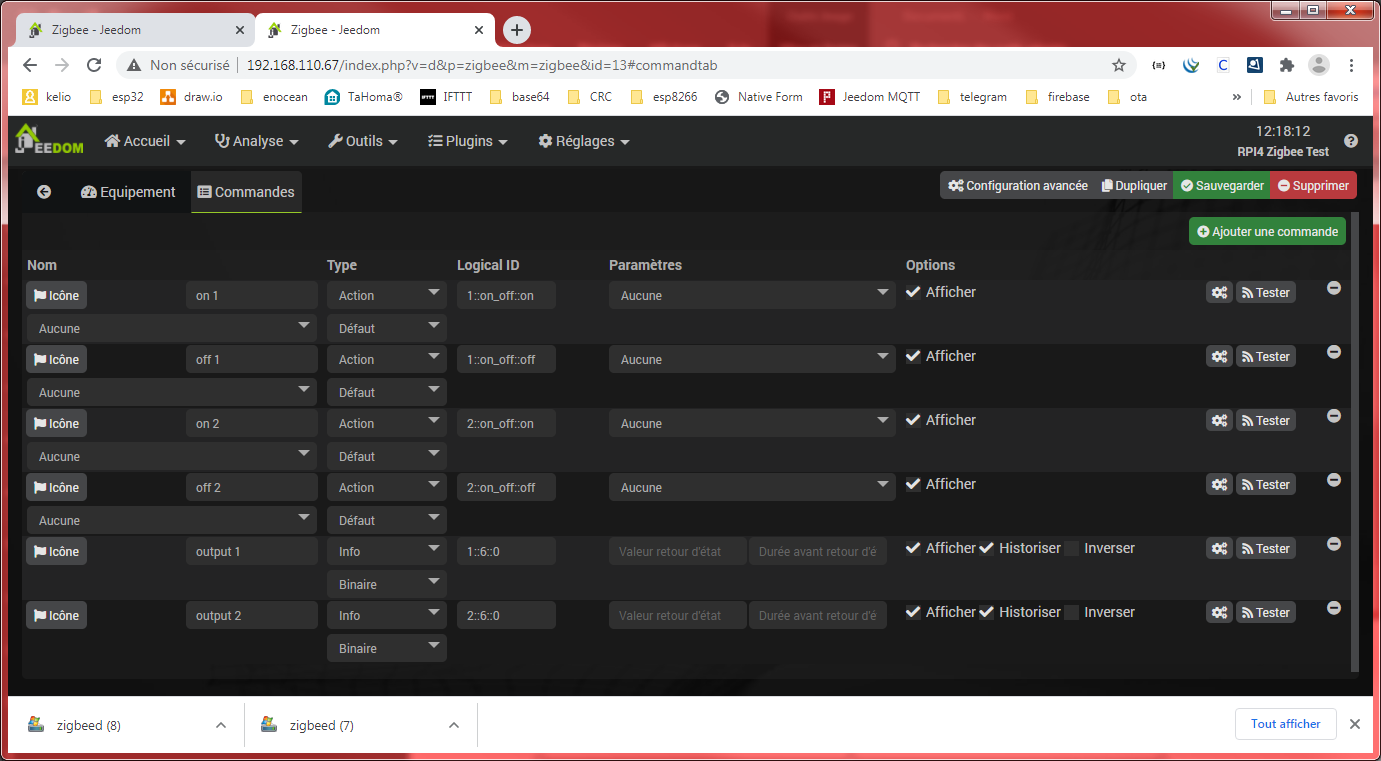
Task: Delete the on 2 command row minus icon
Action: [x=1333, y=416]
